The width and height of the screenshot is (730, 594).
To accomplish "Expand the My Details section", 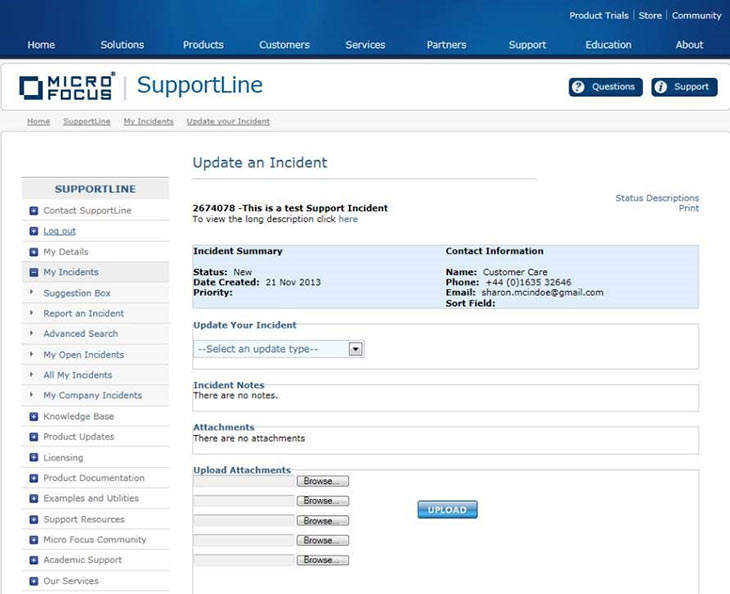I will click(x=34, y=252).
